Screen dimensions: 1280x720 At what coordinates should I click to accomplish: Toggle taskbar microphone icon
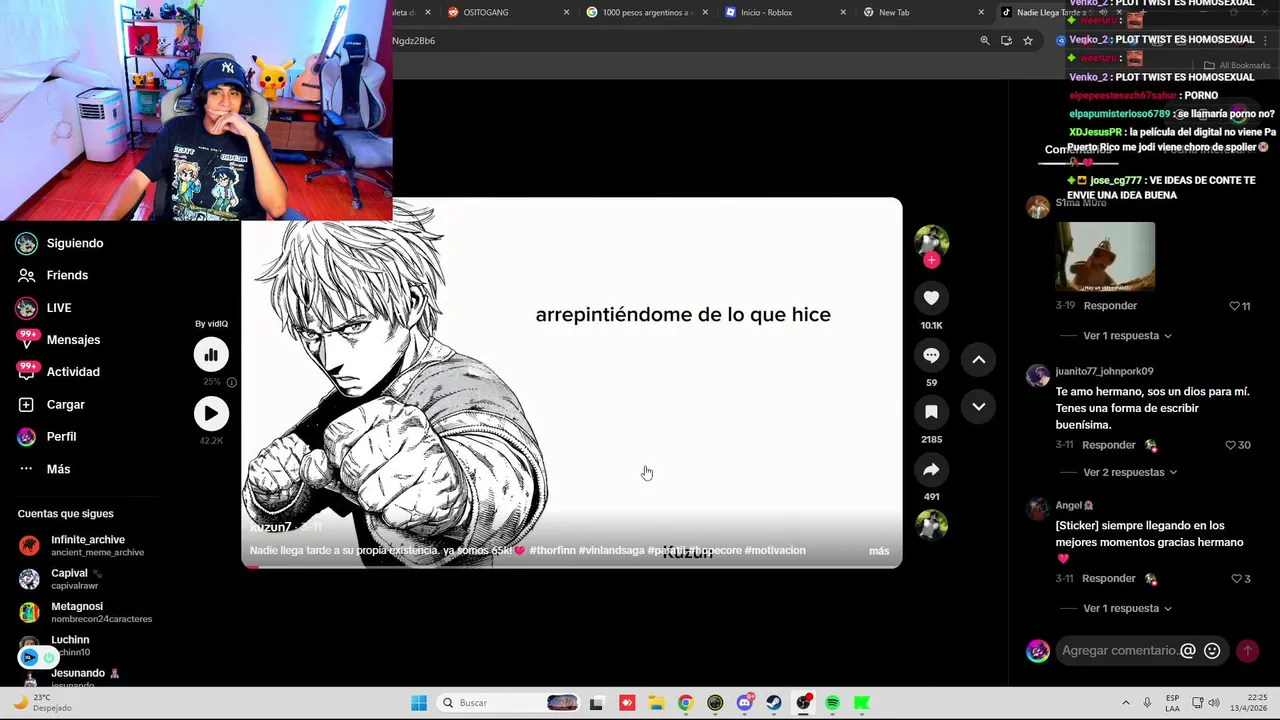1147,703
